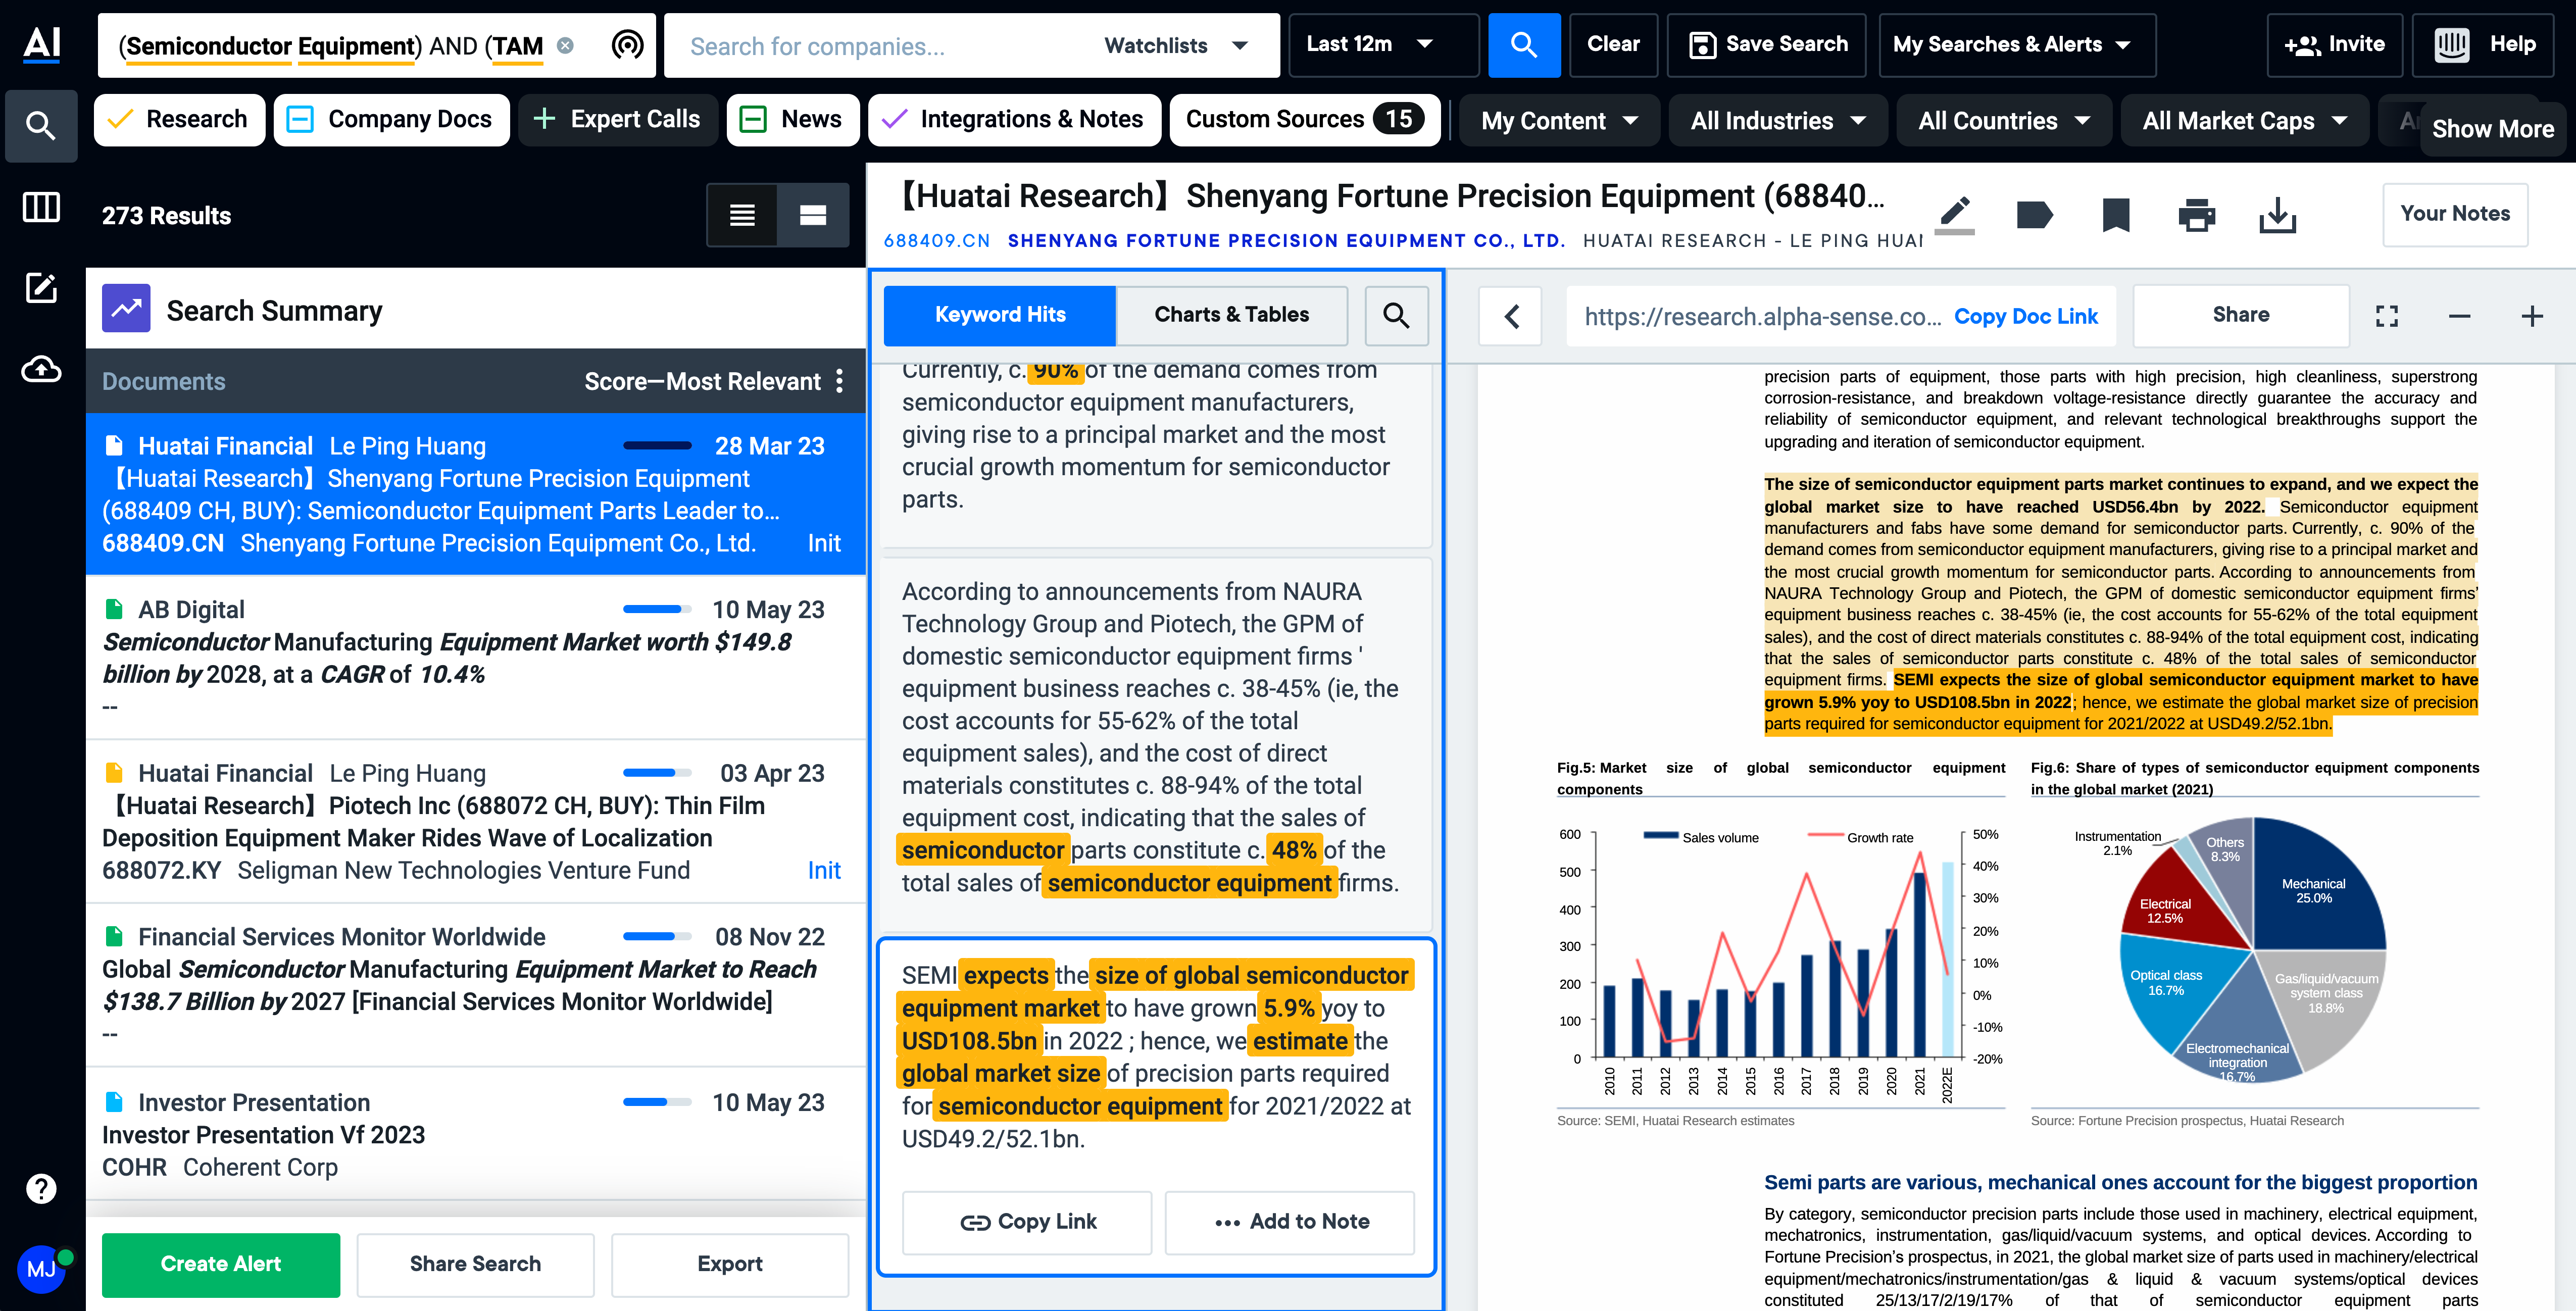The height and width of the screenshot is (1311, 2576).
Task: Click the tag label icon
Action: 2035,214
